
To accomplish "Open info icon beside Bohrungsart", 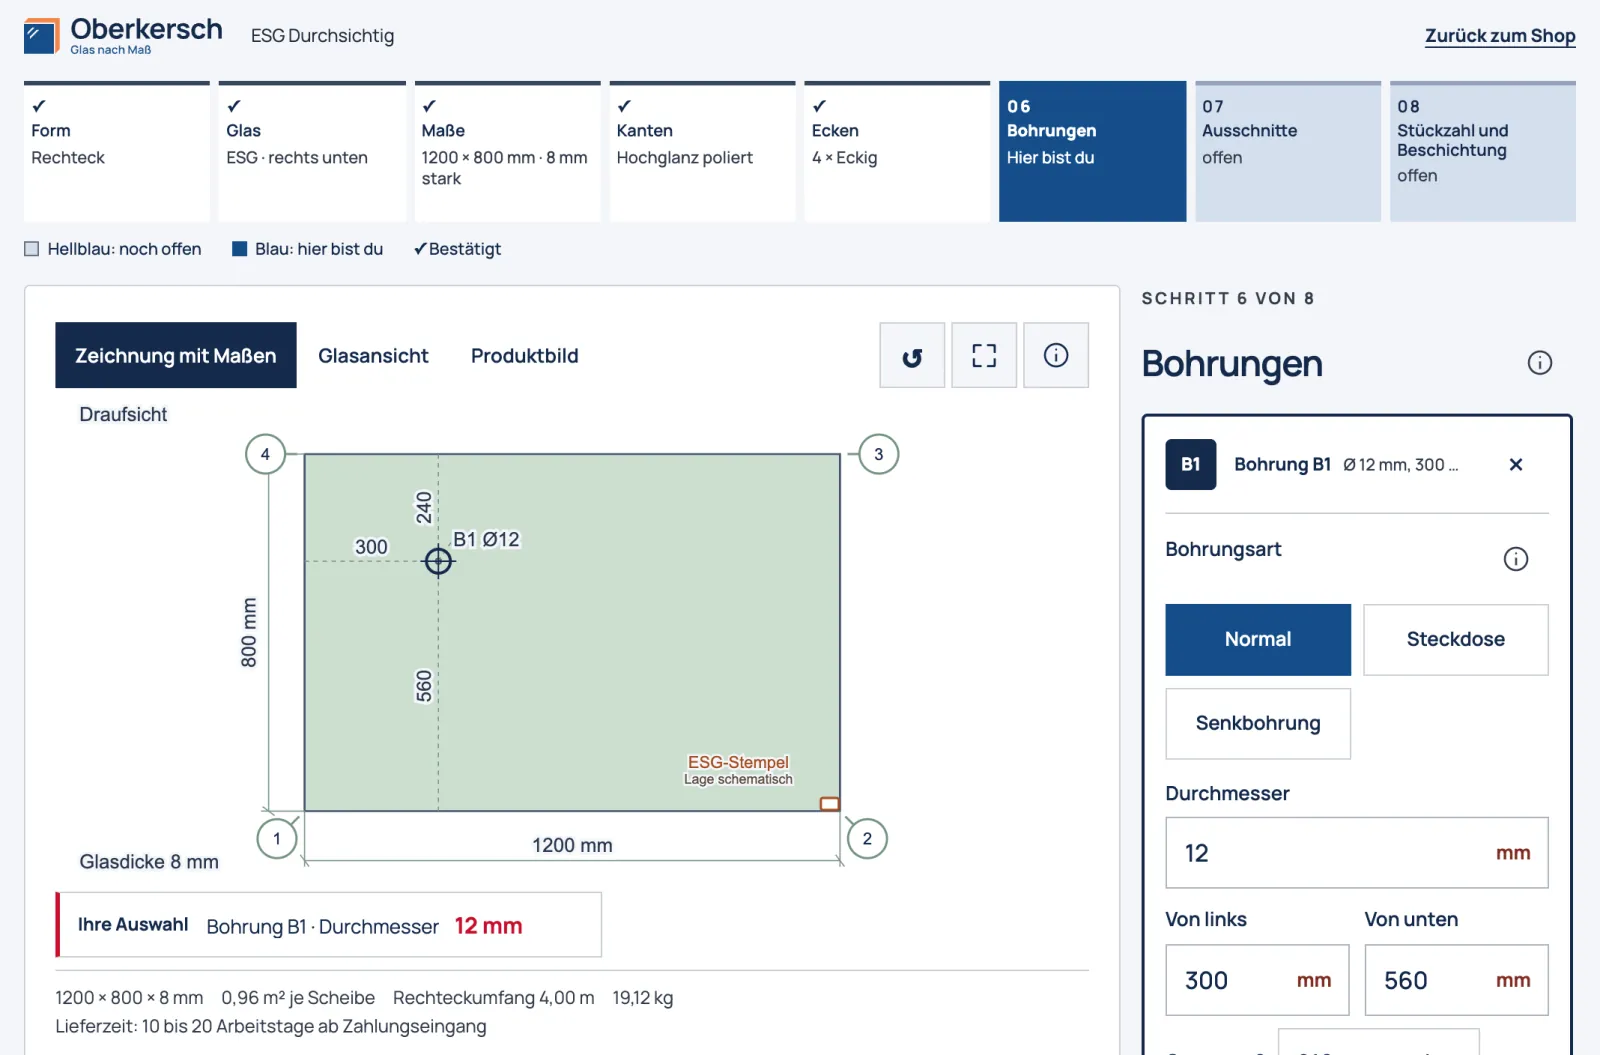I will point(1516,559).
